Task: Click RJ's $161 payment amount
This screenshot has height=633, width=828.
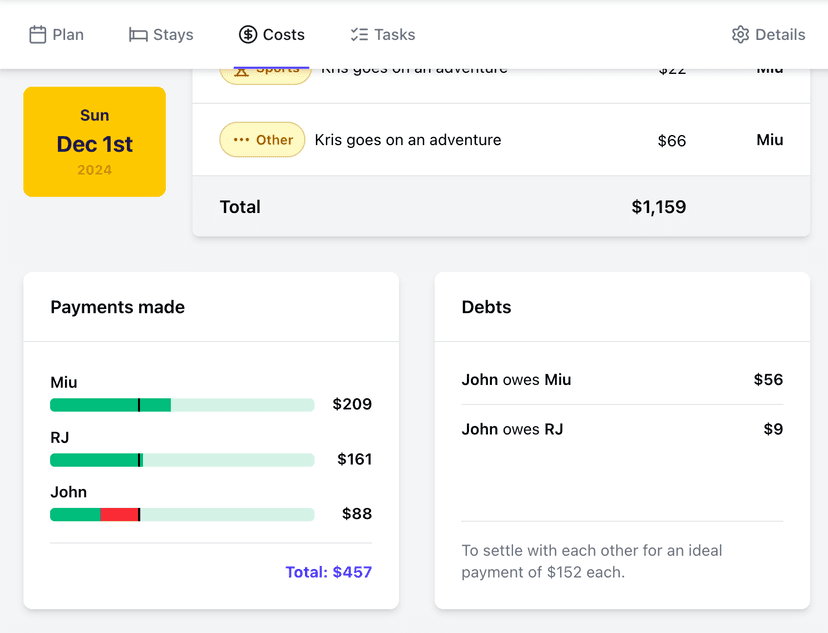Action: click(x=356, y=459)
